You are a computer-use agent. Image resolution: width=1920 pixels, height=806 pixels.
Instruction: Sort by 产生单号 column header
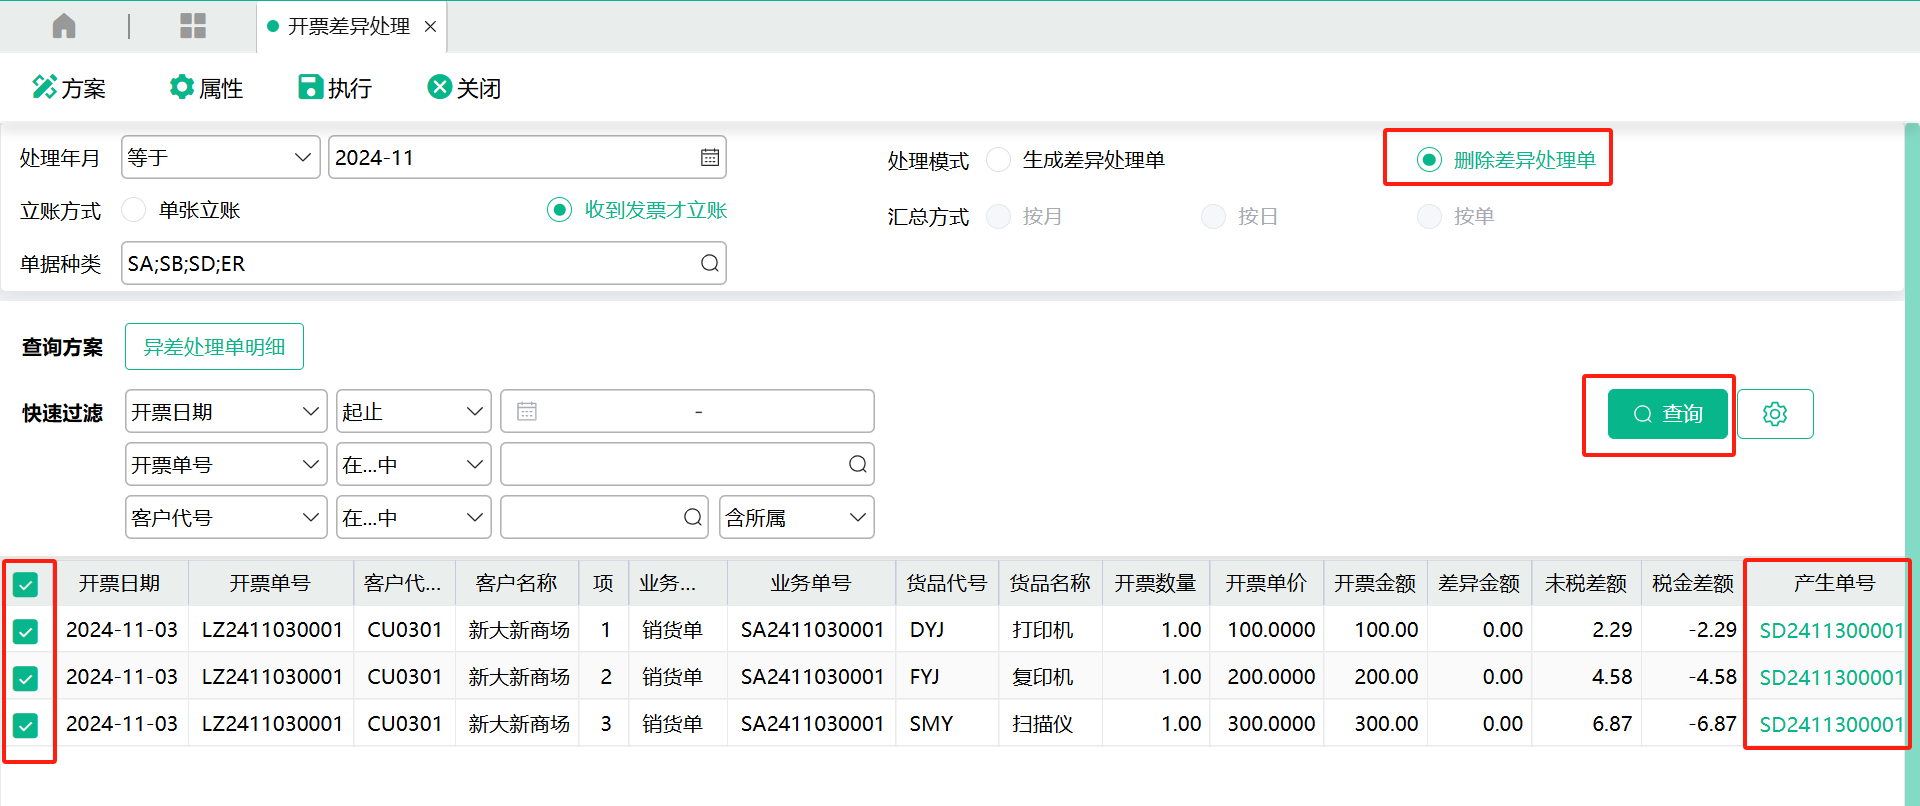(1834, 583)
